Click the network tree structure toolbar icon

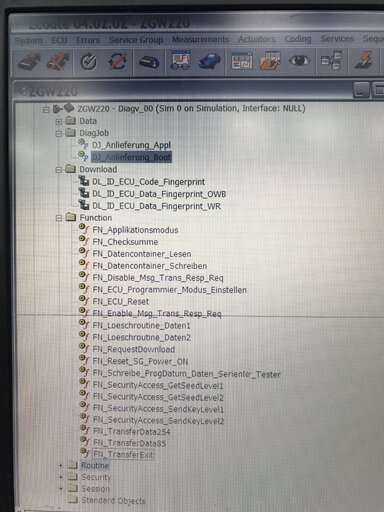click(331, 60)
